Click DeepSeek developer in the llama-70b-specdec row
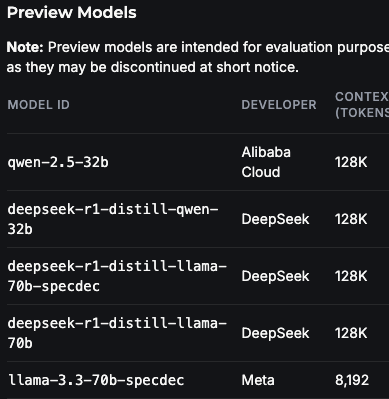389x399 pixels. click(x=275, y=276)
